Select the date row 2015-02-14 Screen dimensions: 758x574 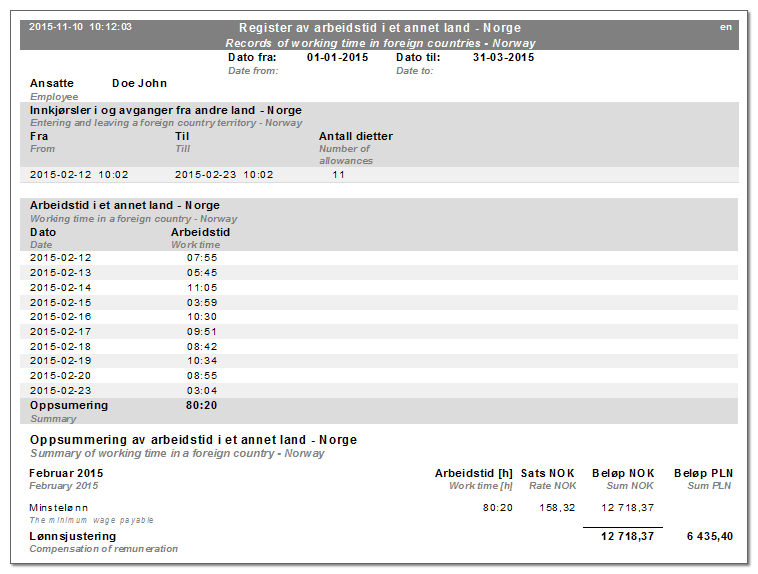(60, 288)
